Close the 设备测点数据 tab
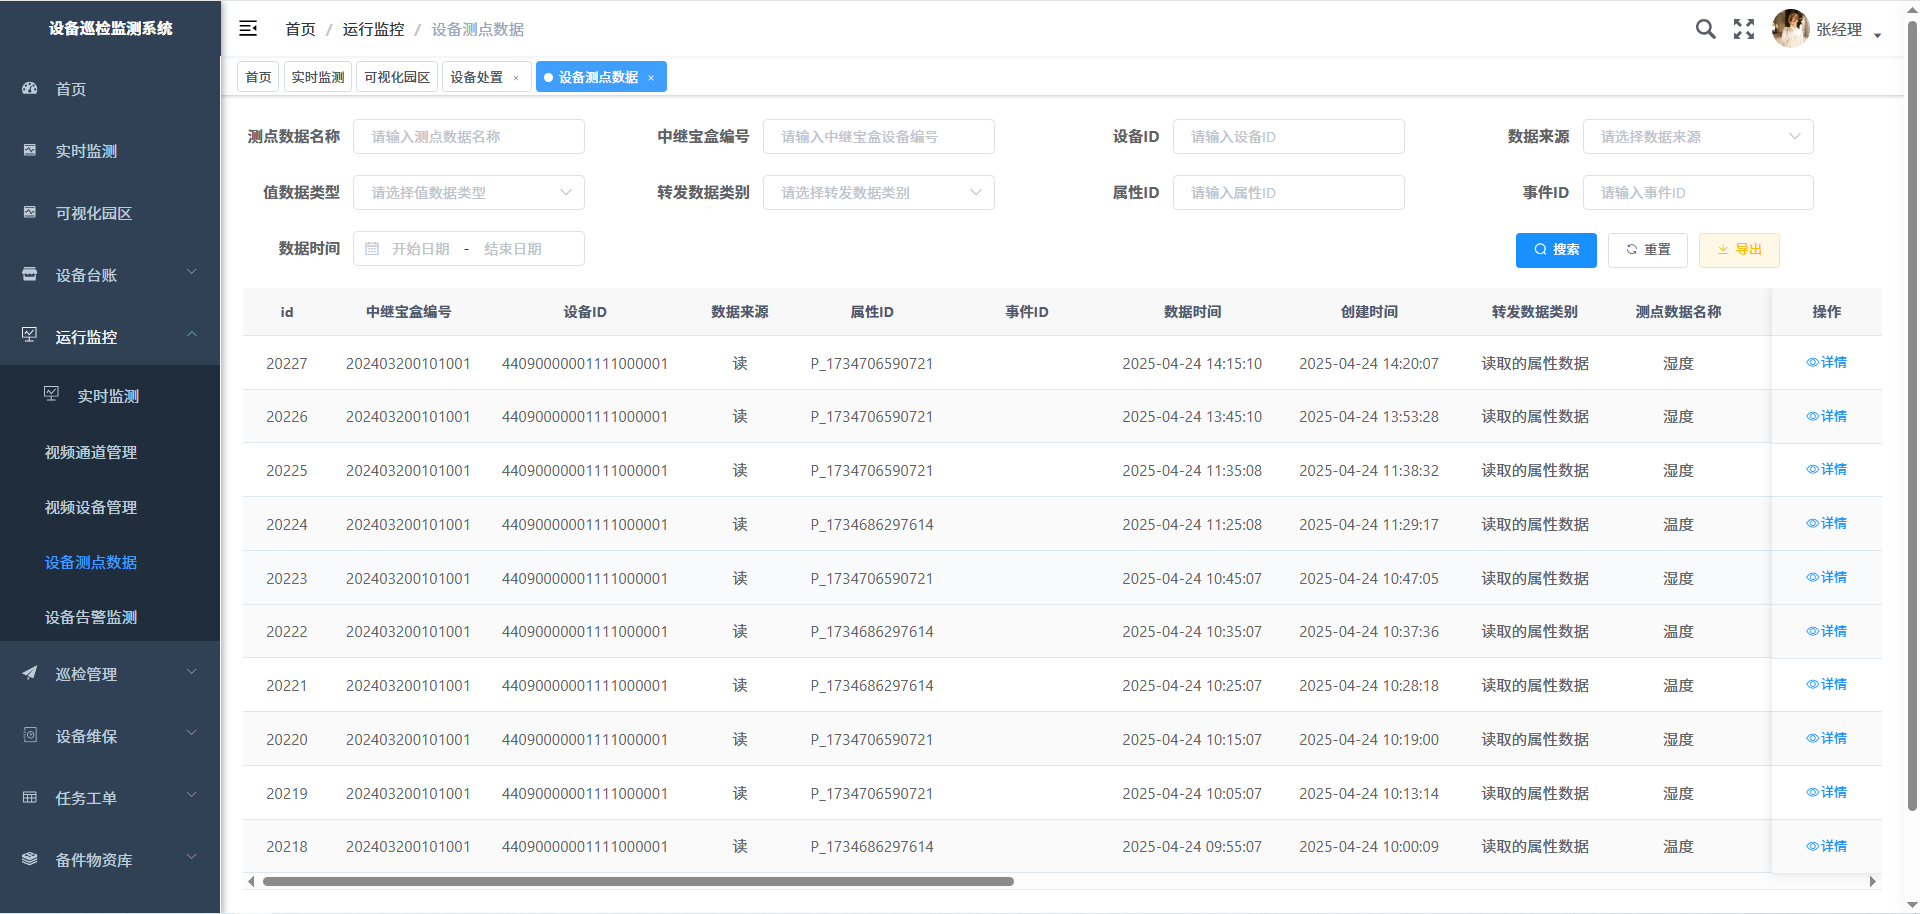Screen dimensions: 1920x914 pos(651,78)
